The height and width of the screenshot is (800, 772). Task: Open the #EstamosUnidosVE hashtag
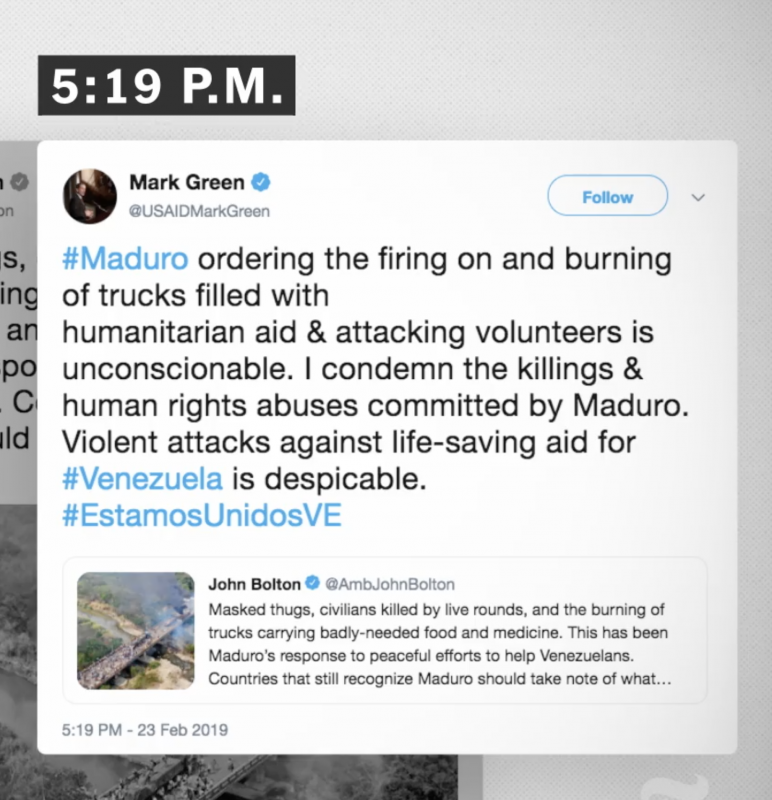pos(202,515)
